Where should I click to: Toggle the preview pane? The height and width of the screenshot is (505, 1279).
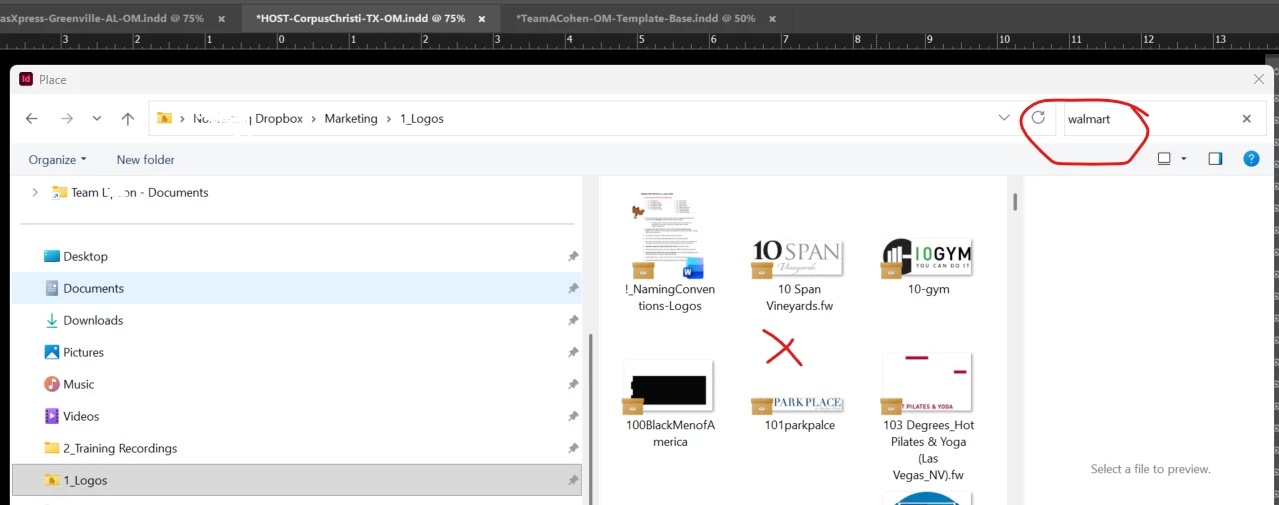pos(1215,158)
